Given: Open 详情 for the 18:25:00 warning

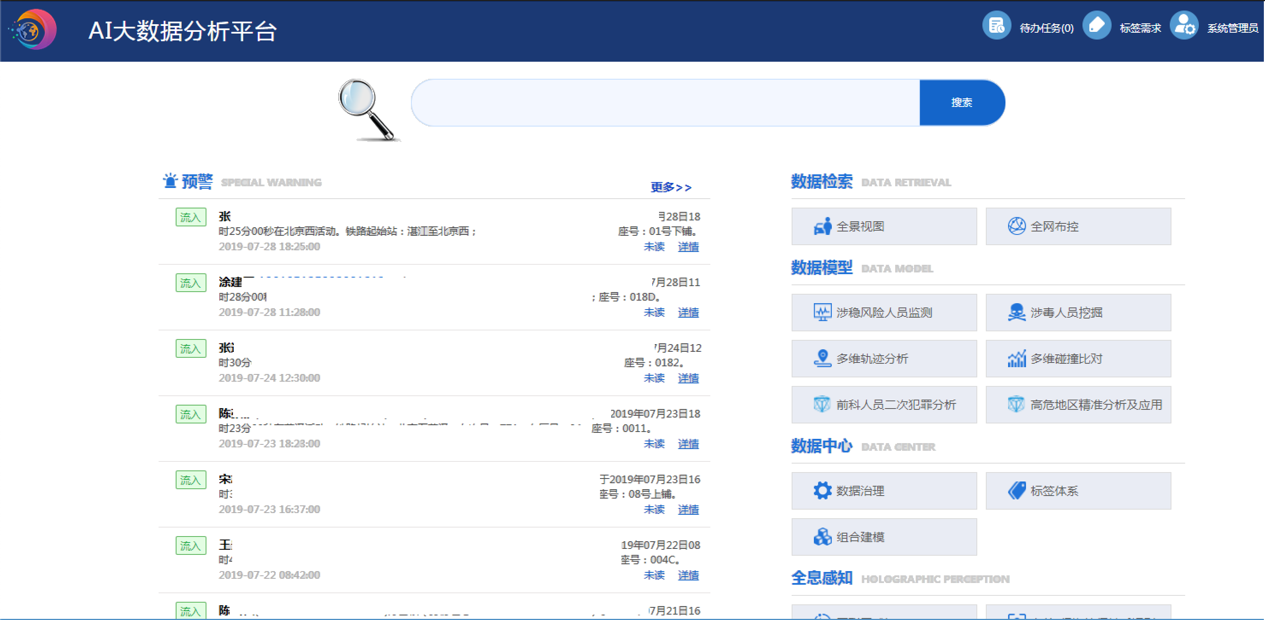Looking at the screenshot, I should [688, 247].
